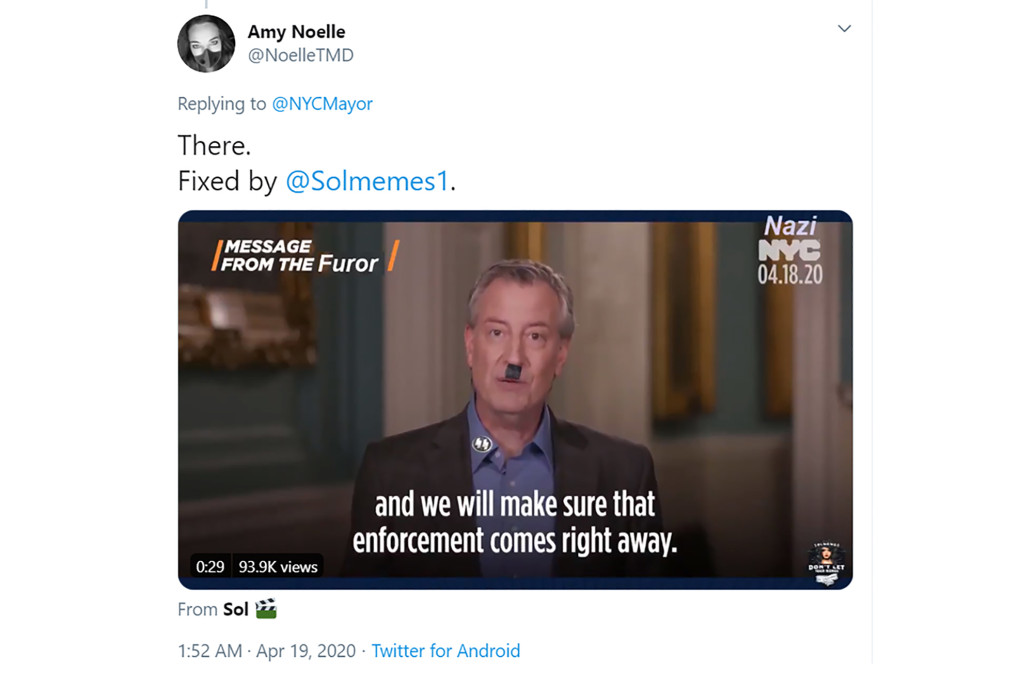This screenshot has height=688, width=1033.
Task: Select the "There." tweet text line
Action: coord(214,145)
